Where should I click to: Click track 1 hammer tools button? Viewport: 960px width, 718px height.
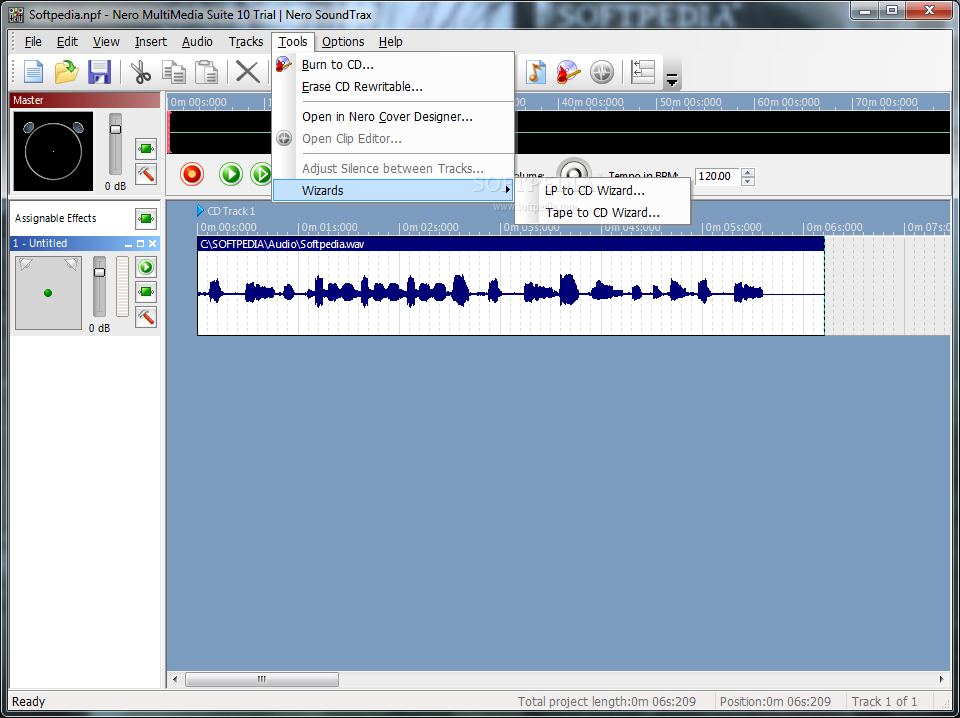coord(146,317)
